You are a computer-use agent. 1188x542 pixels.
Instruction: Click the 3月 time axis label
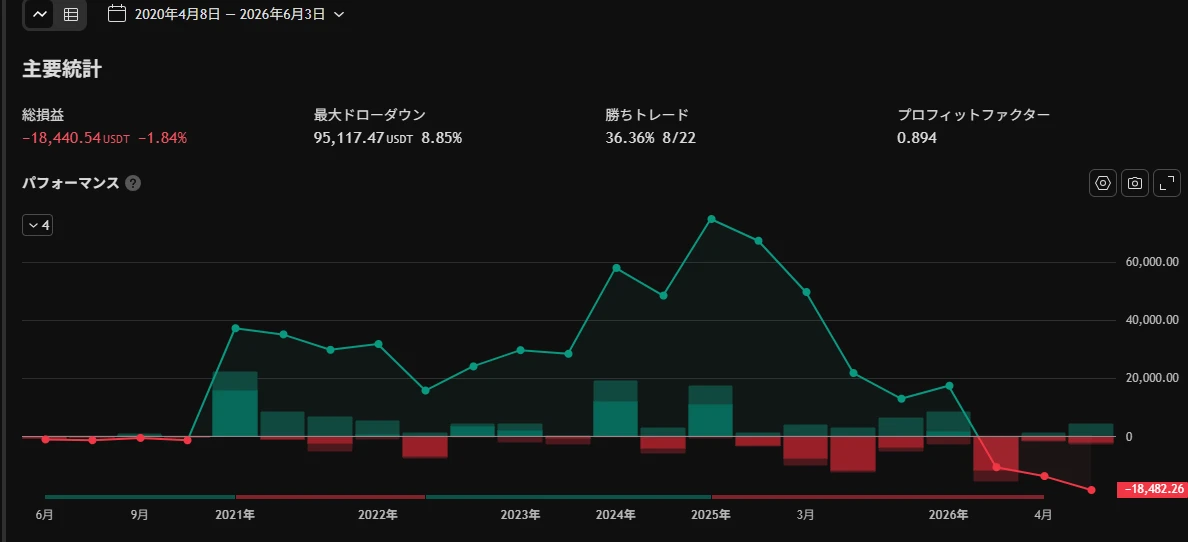[x=806, y=515]
